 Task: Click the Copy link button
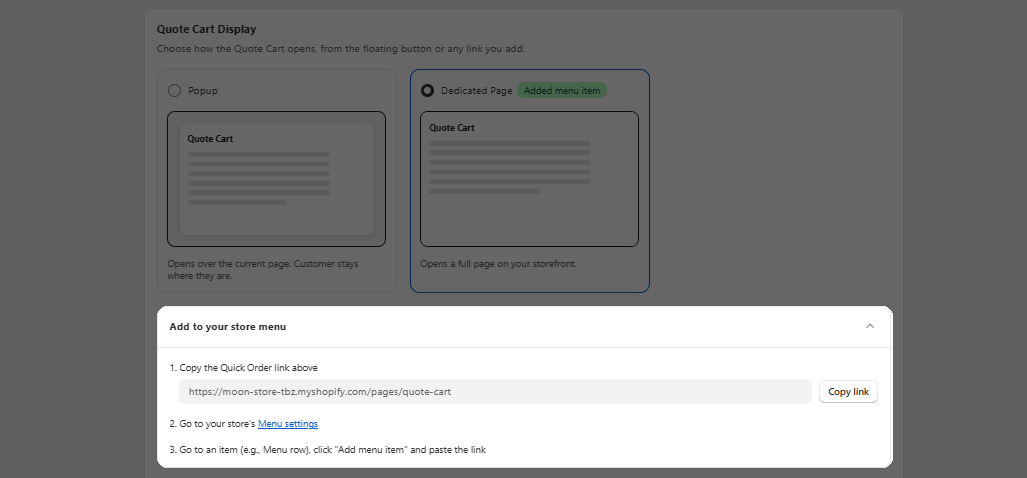coord(848,392)
